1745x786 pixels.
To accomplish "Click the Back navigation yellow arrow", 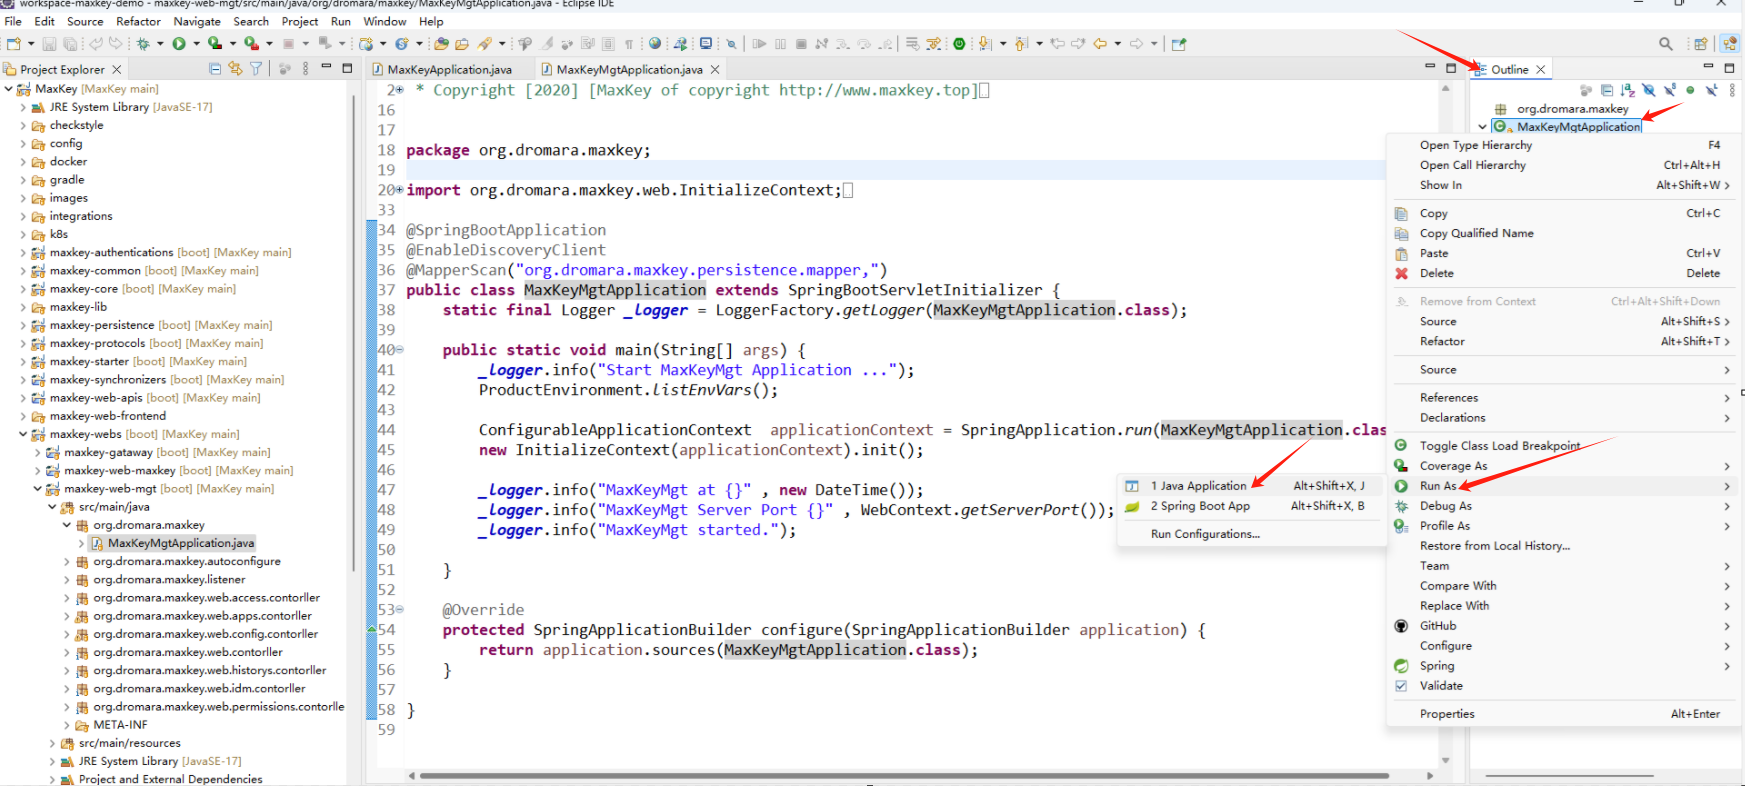I will point(1099,44).
